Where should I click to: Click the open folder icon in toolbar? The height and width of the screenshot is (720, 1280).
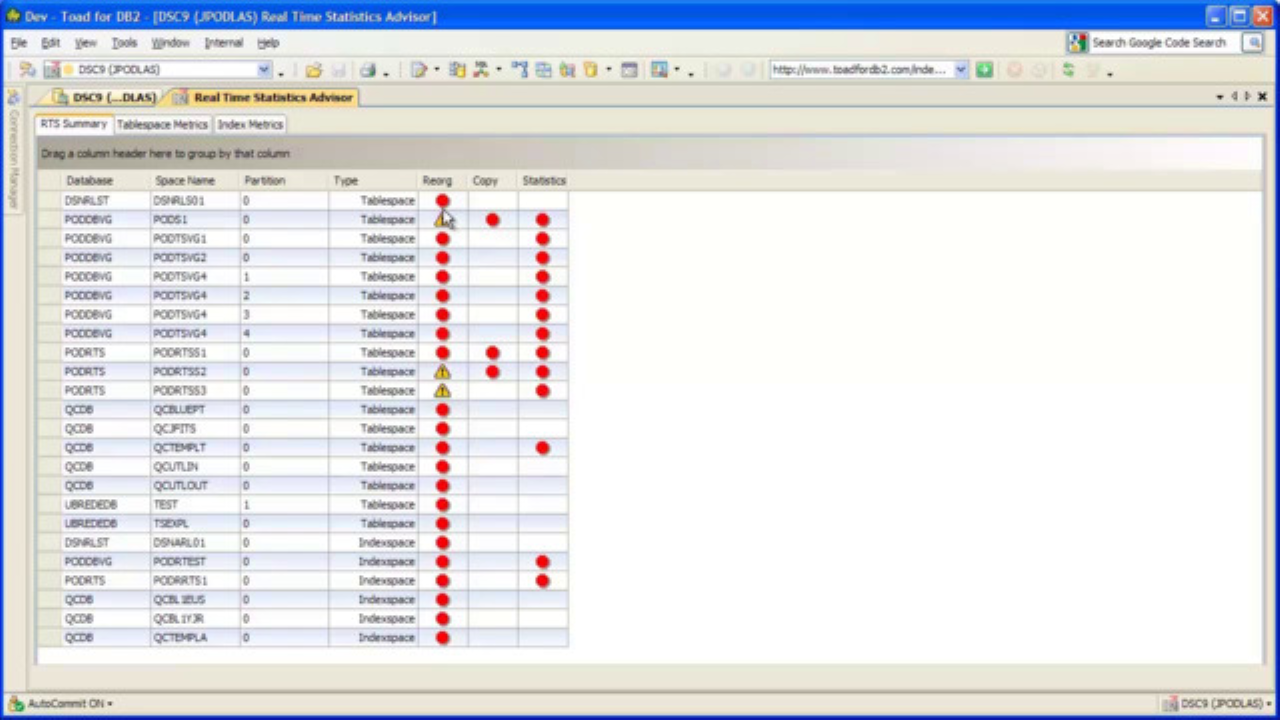pyautogui.click(x=313, y=70)
